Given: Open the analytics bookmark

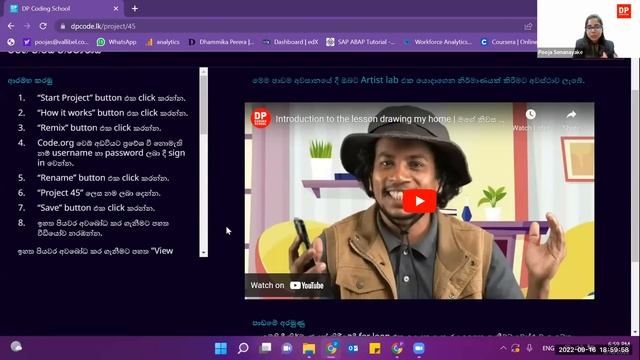Looking at the screenshot, I should 162,42.
